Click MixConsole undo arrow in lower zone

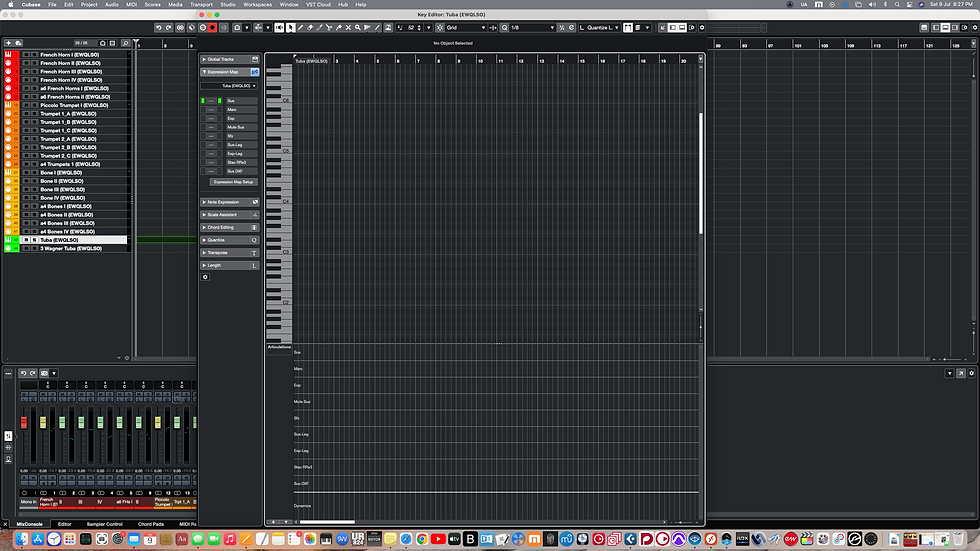(23, 373)
